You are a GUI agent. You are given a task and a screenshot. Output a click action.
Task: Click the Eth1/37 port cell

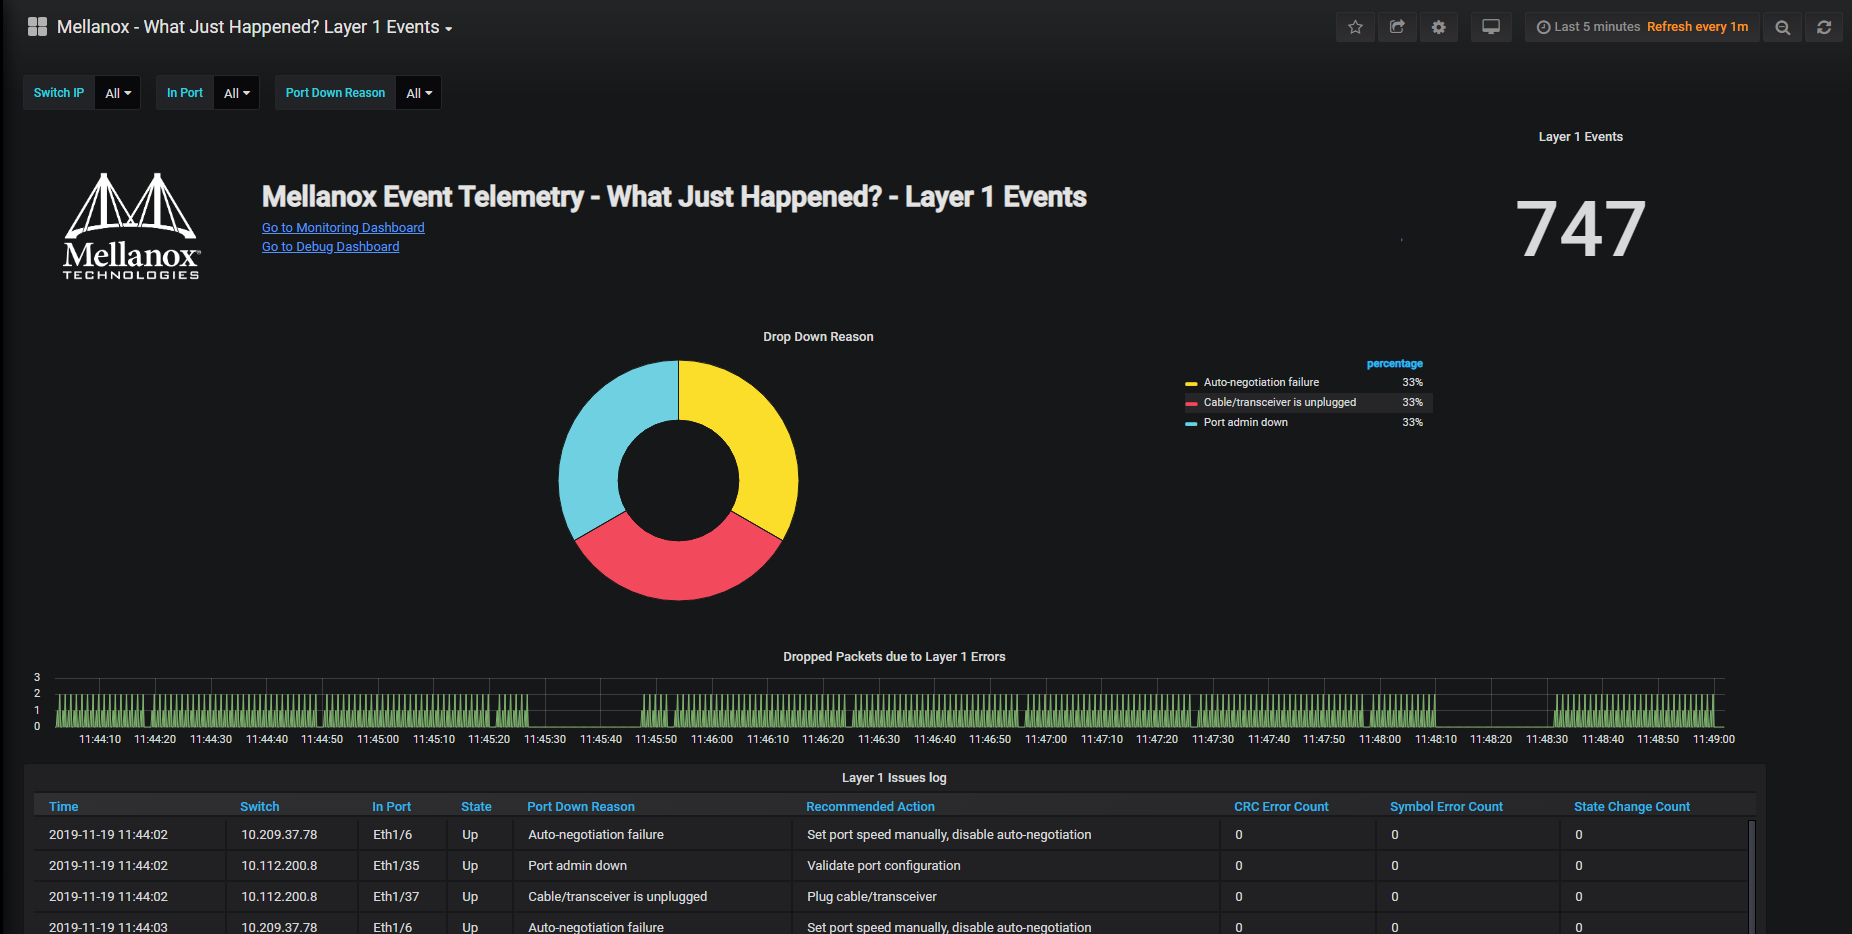point(396,897)
